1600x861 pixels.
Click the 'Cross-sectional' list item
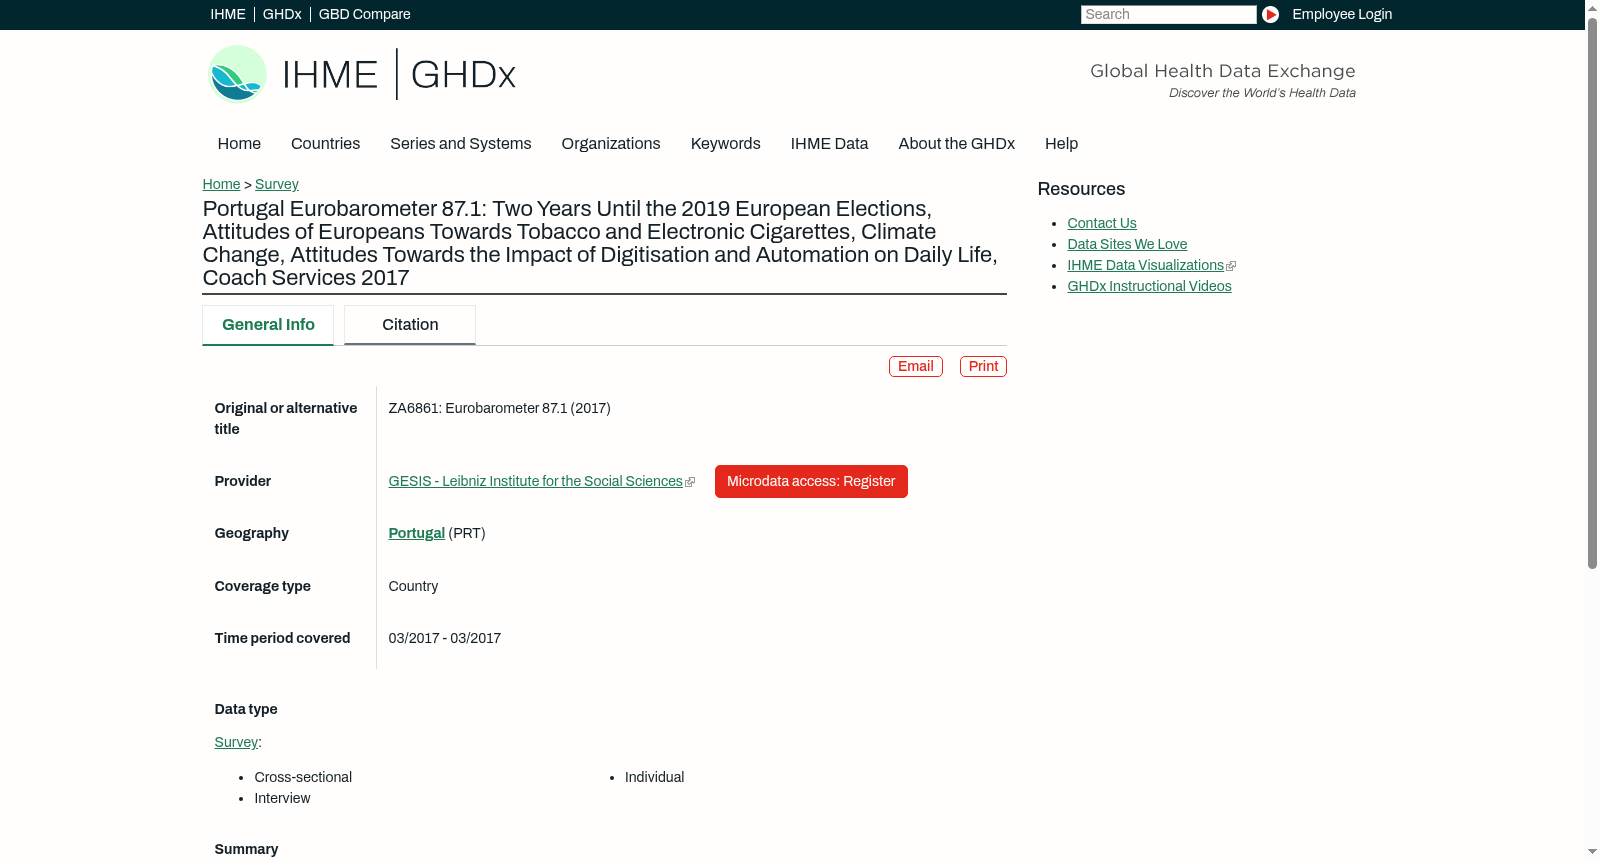pyautogui.click(x=303, y=777)
